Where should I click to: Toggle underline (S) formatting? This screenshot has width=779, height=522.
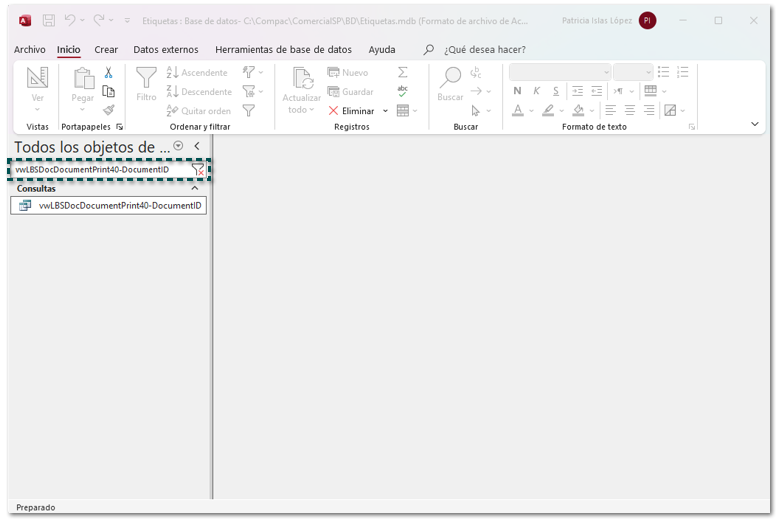[x=556, y=91]
